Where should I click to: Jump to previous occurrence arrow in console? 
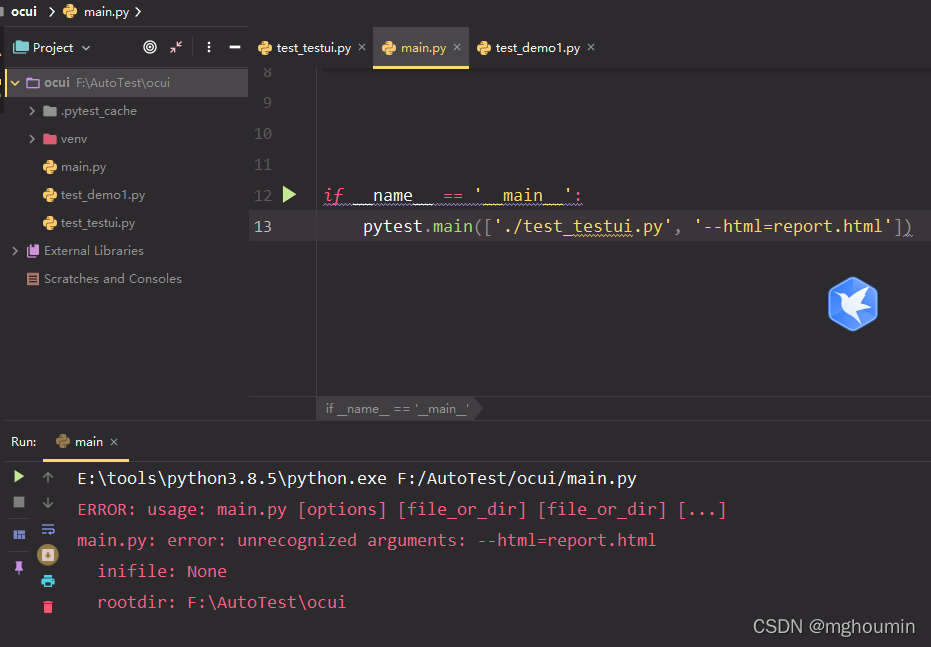pyautogui.click(x=47, y=476)
